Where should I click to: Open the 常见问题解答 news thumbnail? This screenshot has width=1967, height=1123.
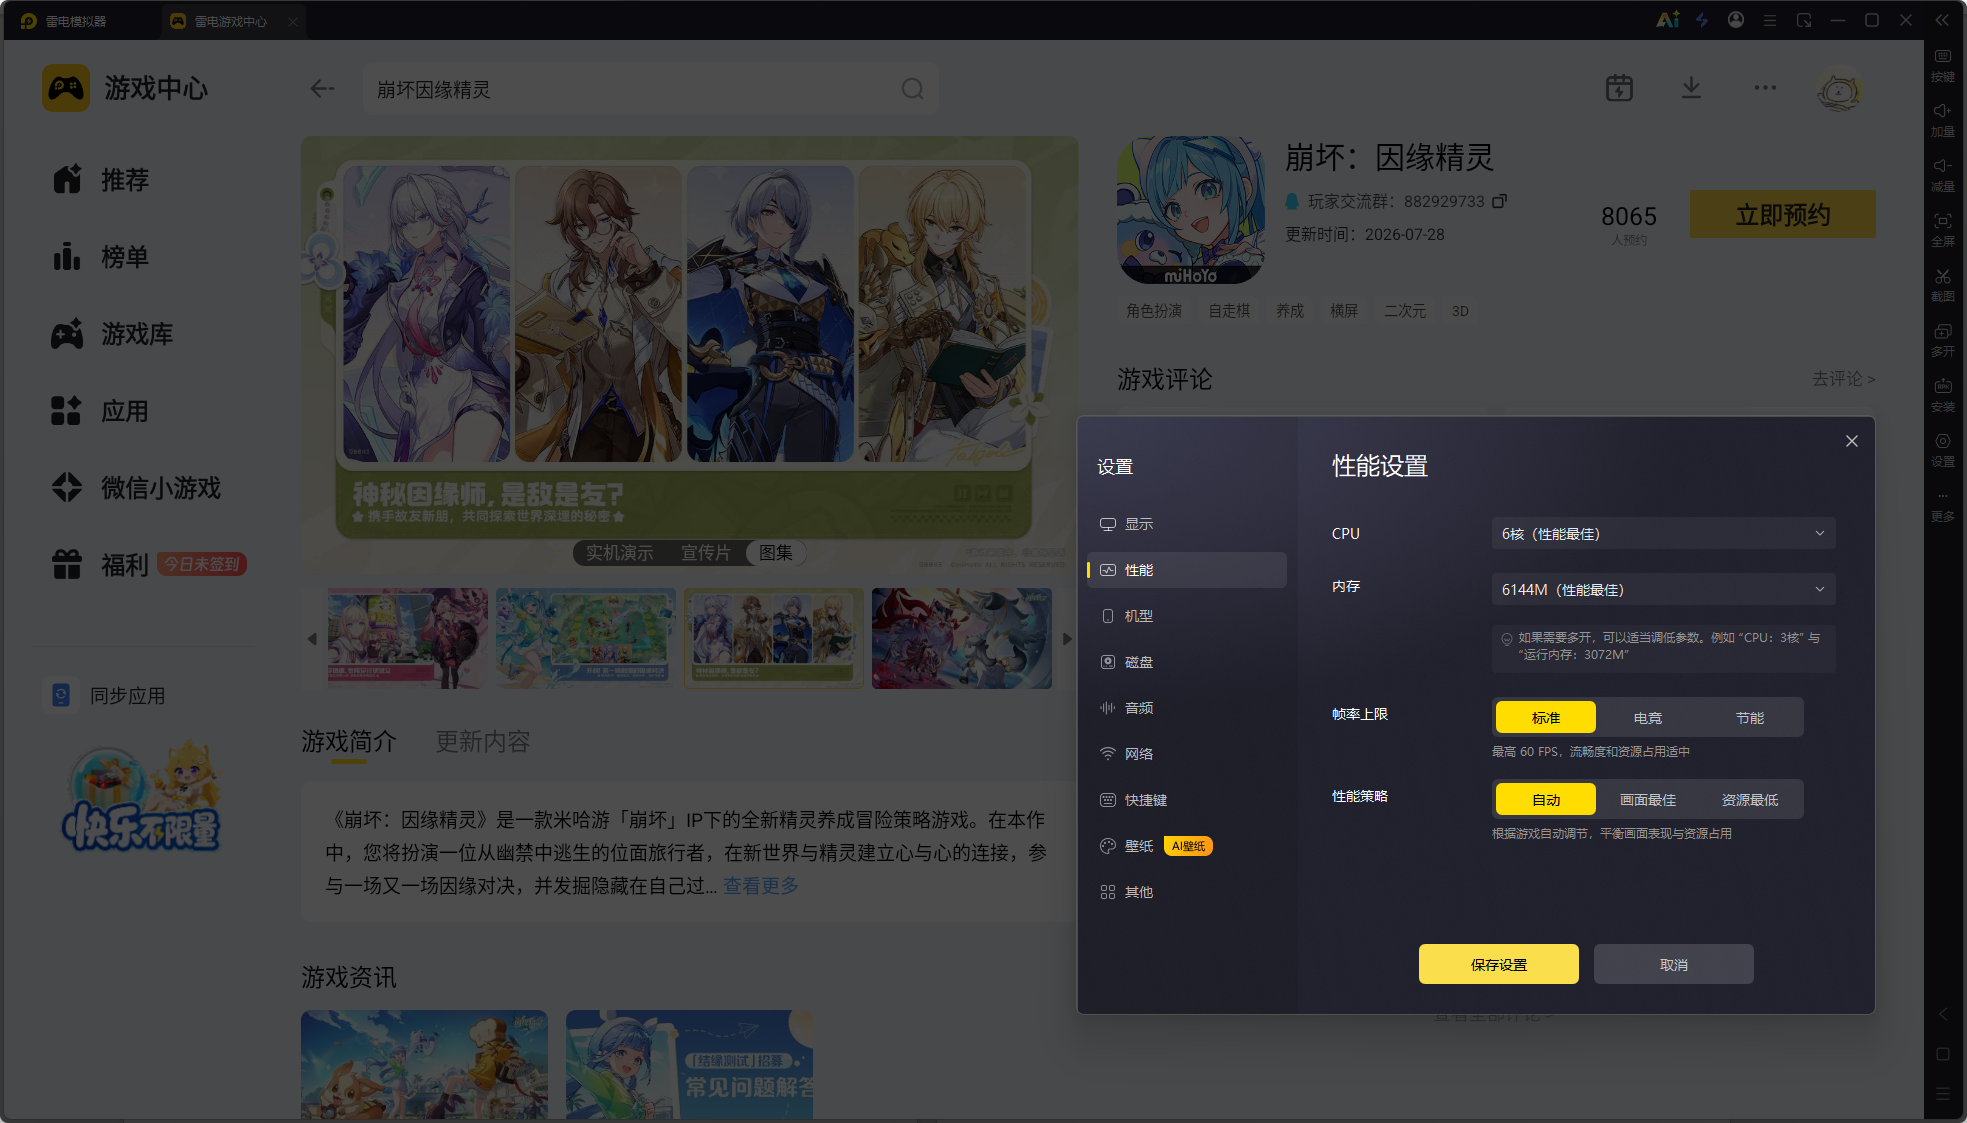coord(689,1064)
